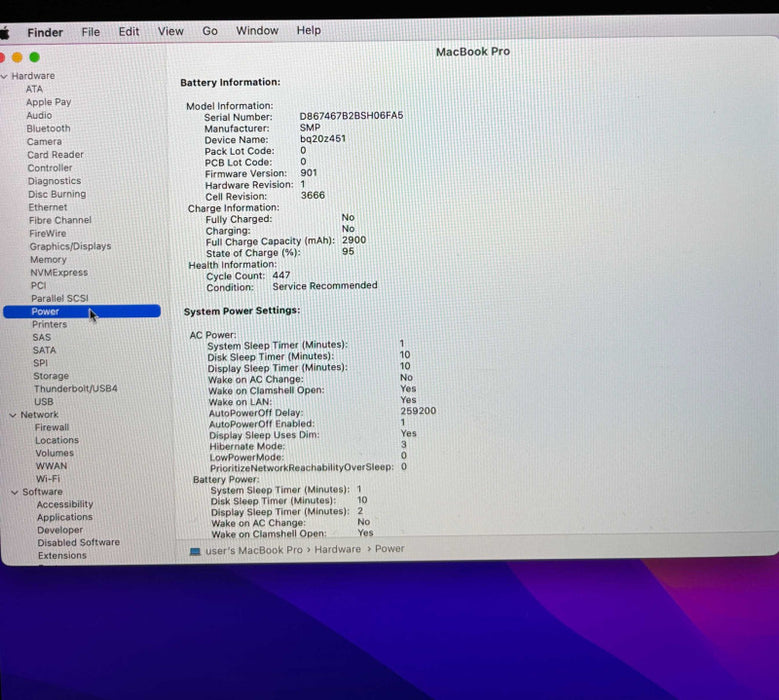Select Disc Burning in the sidebar

tap(57, 194)
